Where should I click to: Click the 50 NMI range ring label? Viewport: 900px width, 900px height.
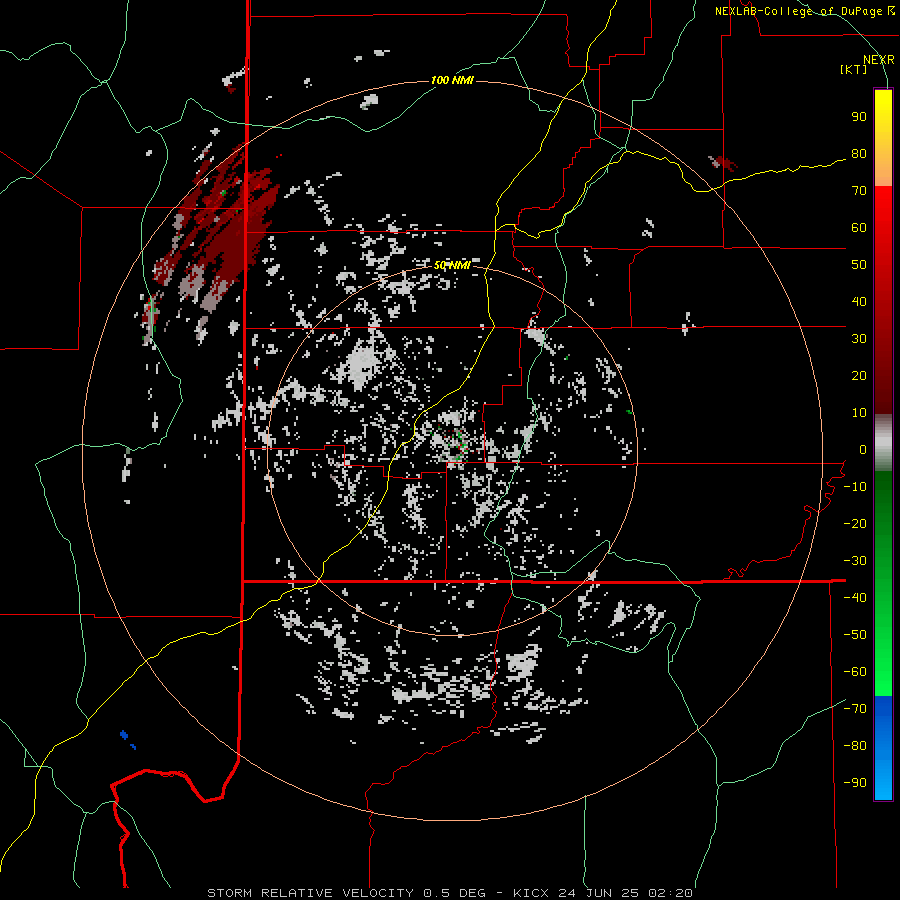[452, 265]
